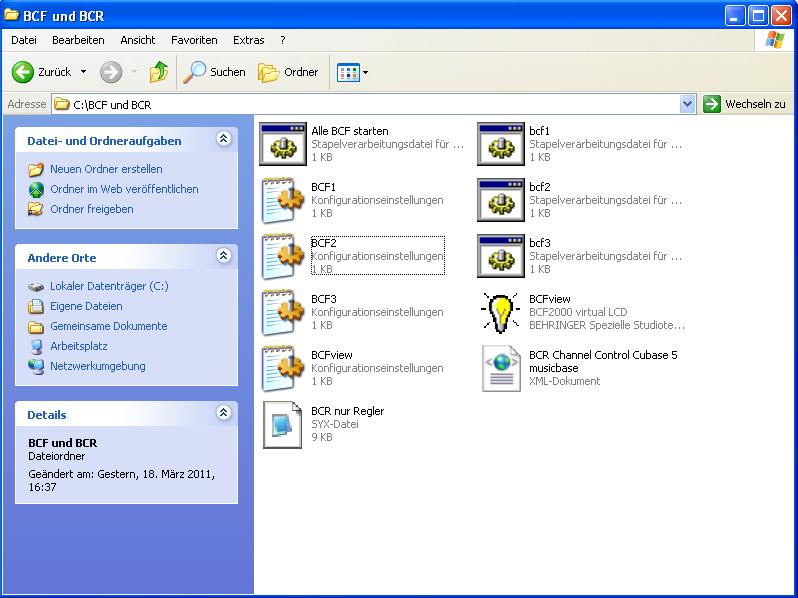Expand the address bar dropdown arrow
The width and height of the screenshot is (798, 598).
click(x=687, y=104)
